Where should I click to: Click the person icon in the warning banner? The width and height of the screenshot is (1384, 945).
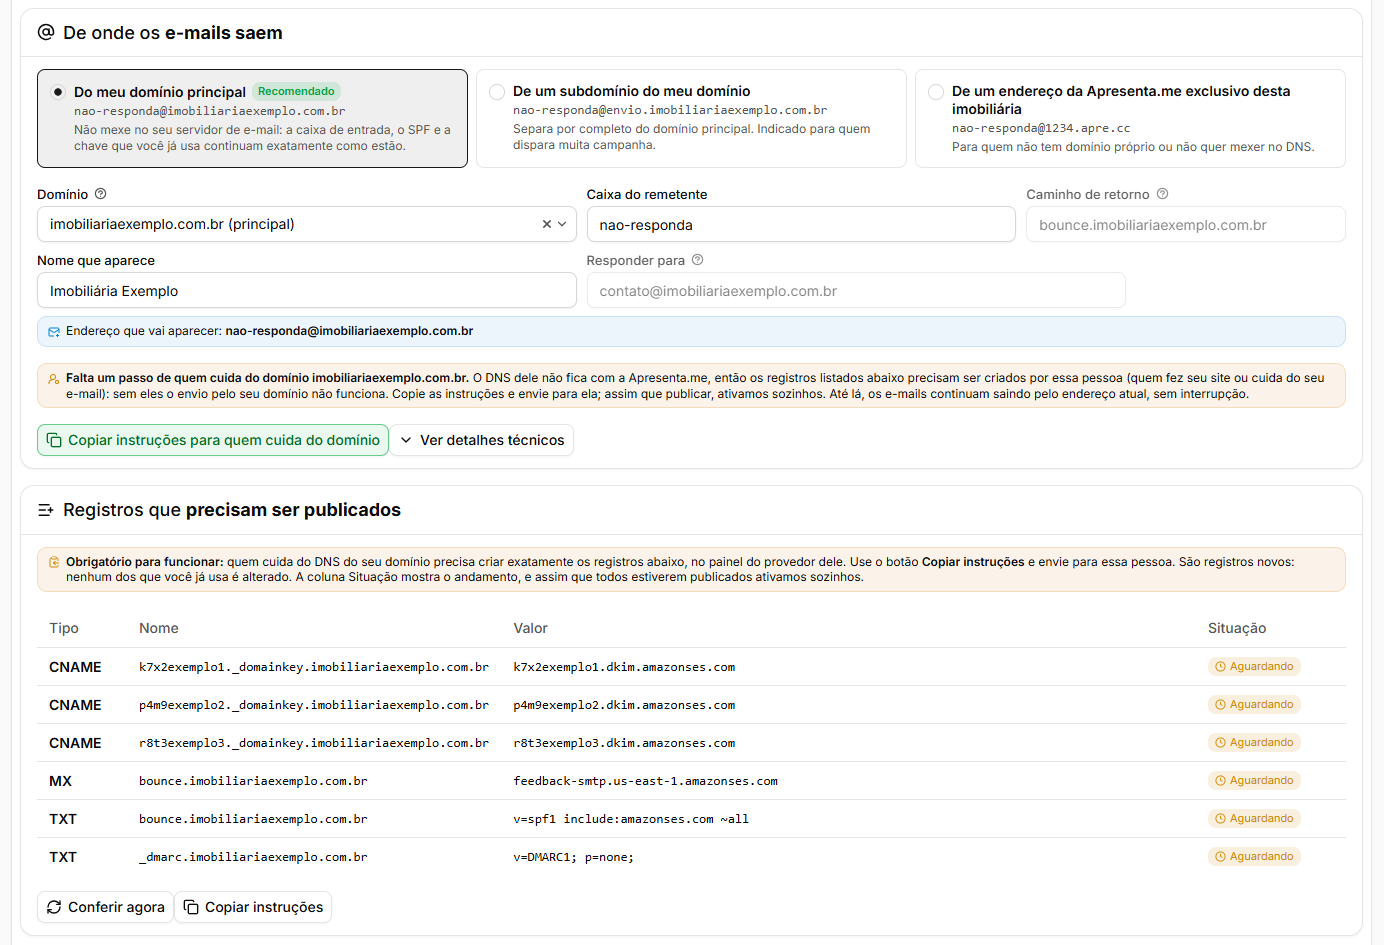click(x=54, y=379)
